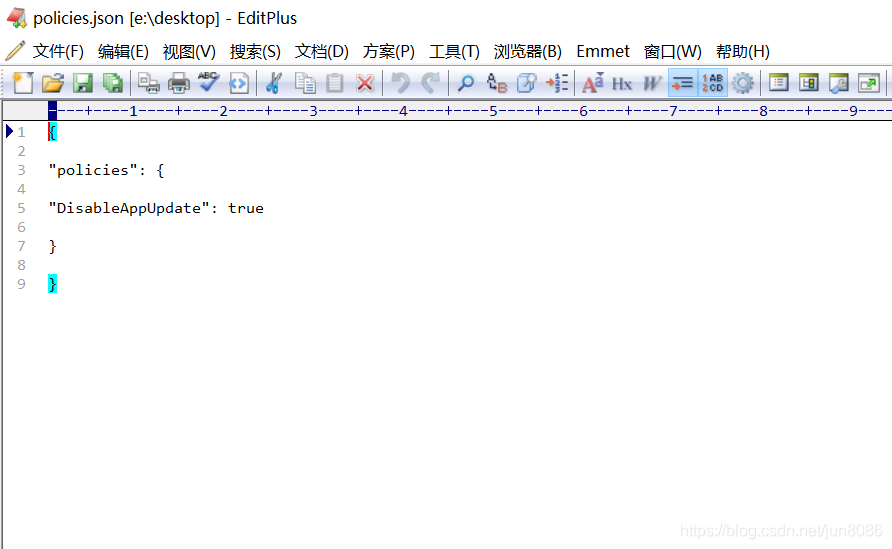Click the opening brace on line 1
The width and height of the screenshot is (892, 549).
point(52,132)
